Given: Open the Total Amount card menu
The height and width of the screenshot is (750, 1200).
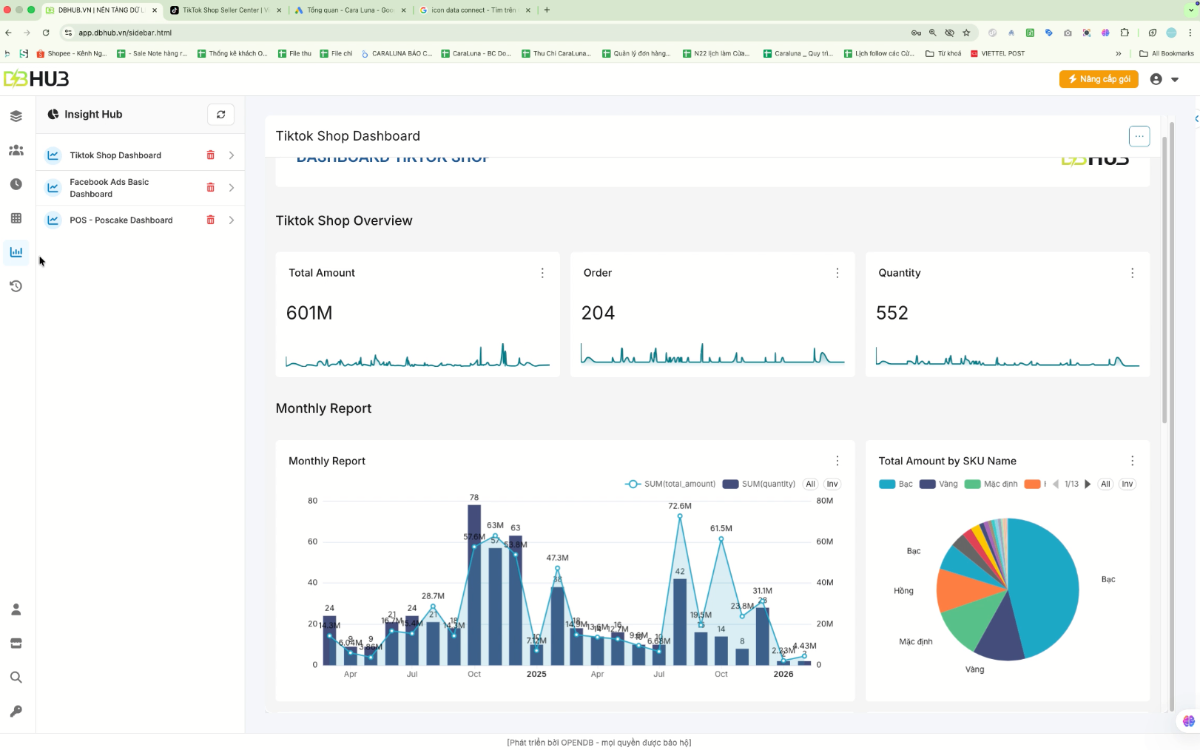Looking at the screenshot, I should click(x=543, y=273).
